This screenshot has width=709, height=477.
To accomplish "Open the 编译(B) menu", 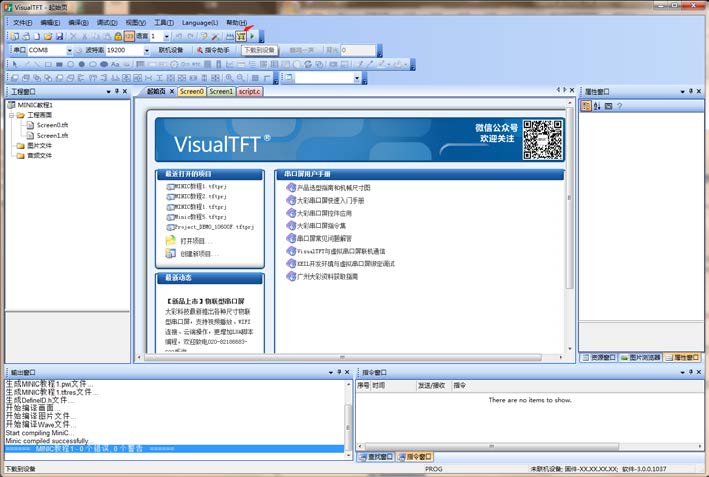I will pos(78,22).
